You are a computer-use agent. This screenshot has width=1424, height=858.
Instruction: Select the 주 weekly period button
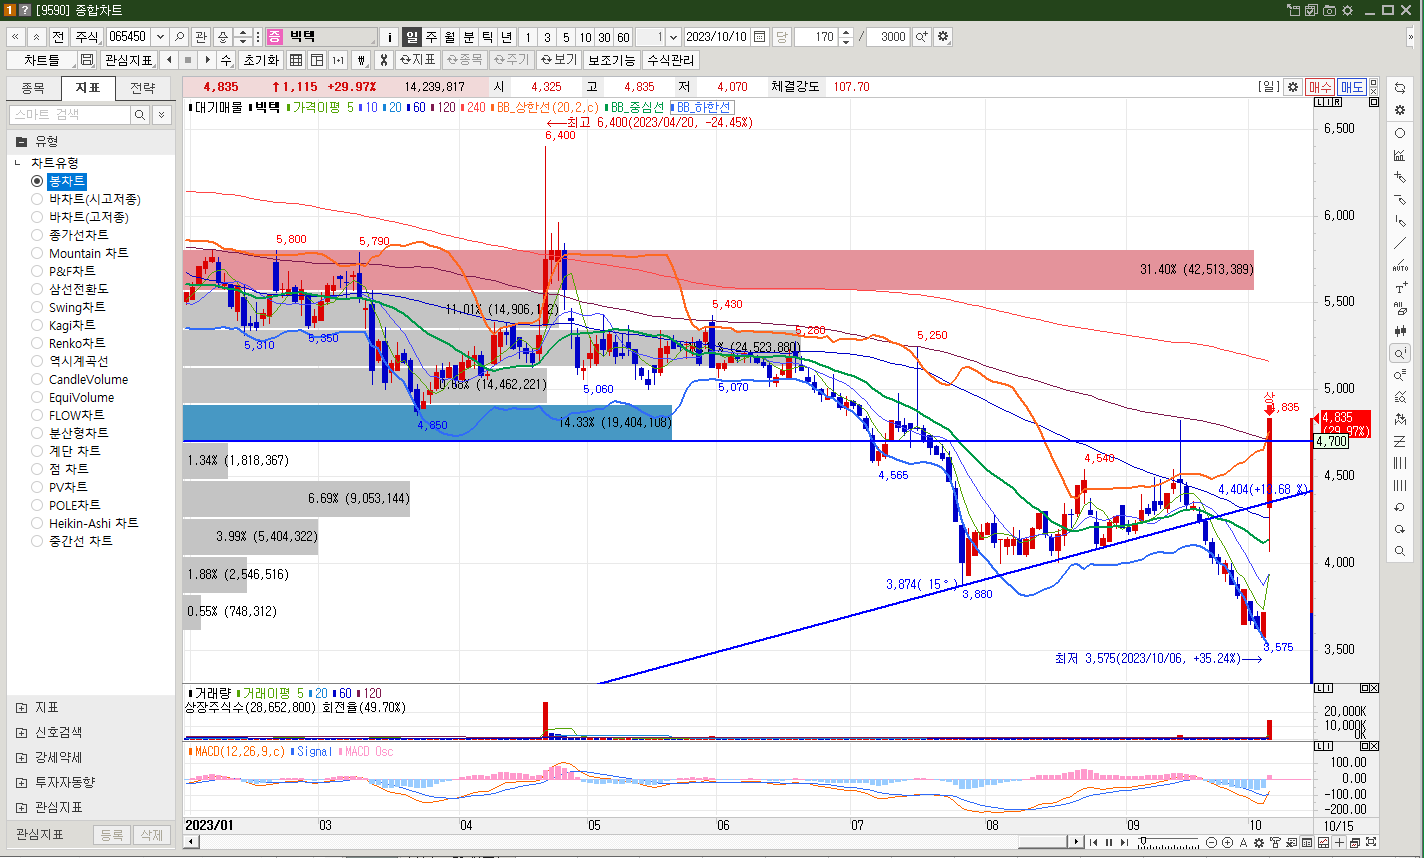tap(431, 36)
